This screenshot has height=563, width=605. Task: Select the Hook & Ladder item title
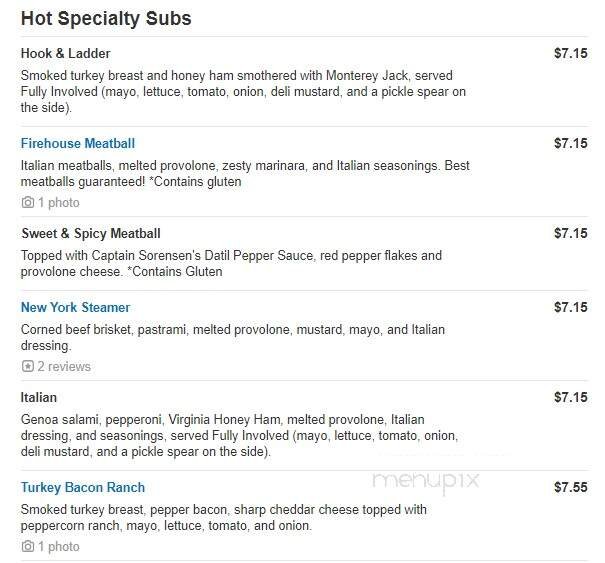[66, 53]
